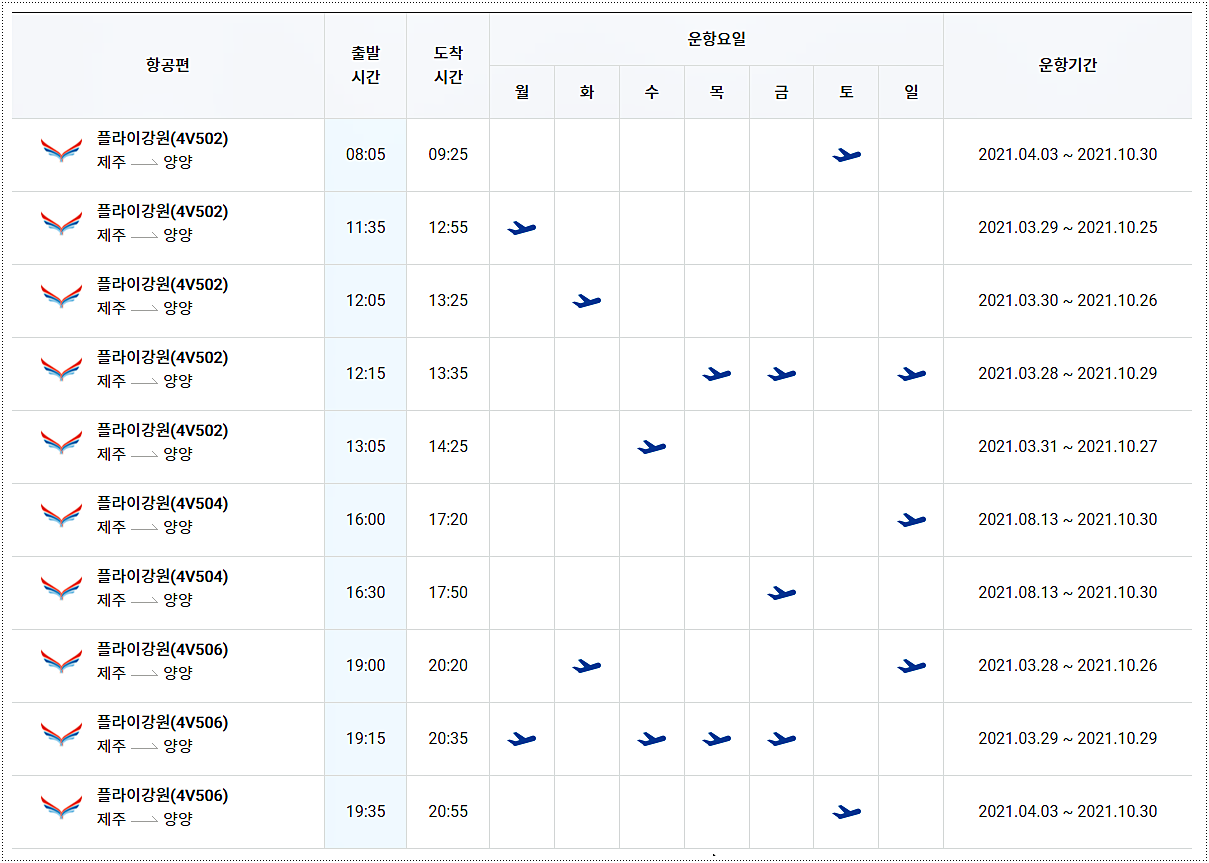Click the 화 day header
This screenshot has width=1209, height=863.
pyautogui.click(x=587, y=92)
